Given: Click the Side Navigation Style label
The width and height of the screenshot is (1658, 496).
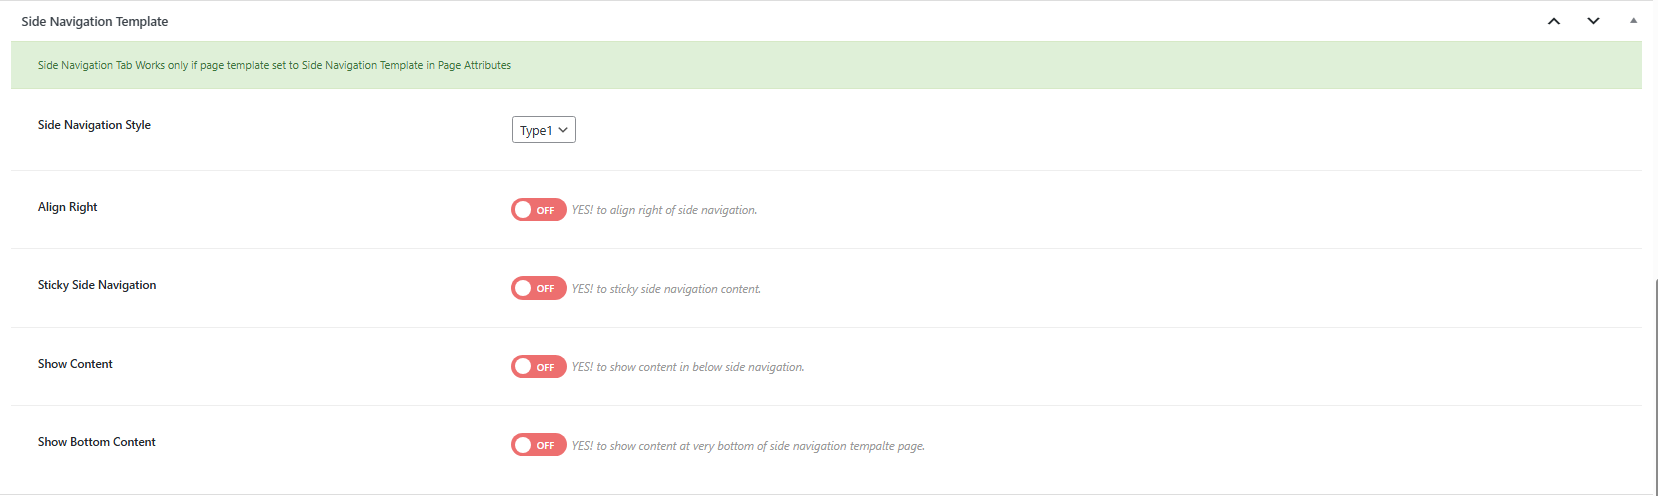Looking at the screenshot, I should point(94,125).
